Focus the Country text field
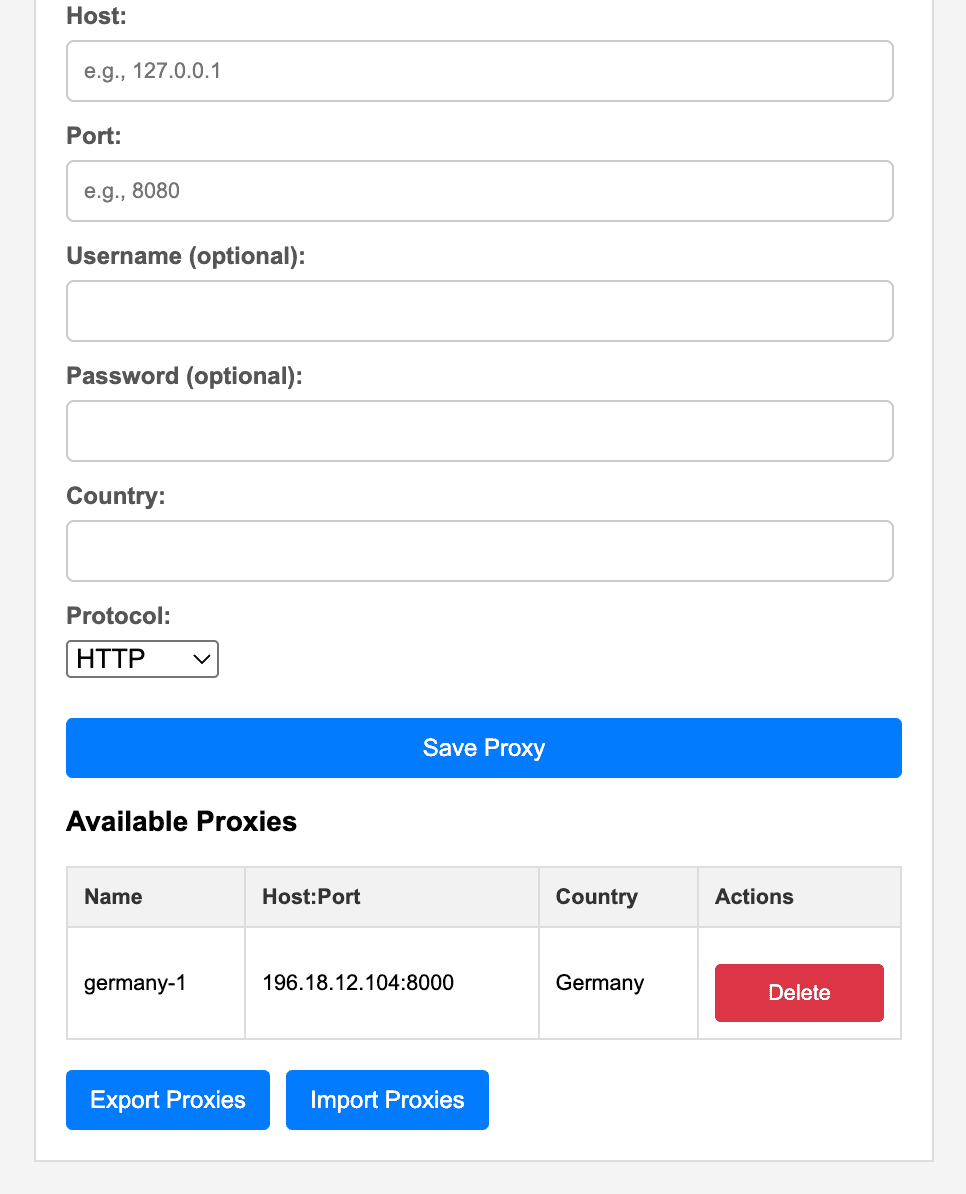966x1194 pixels. tap(479, 551)
